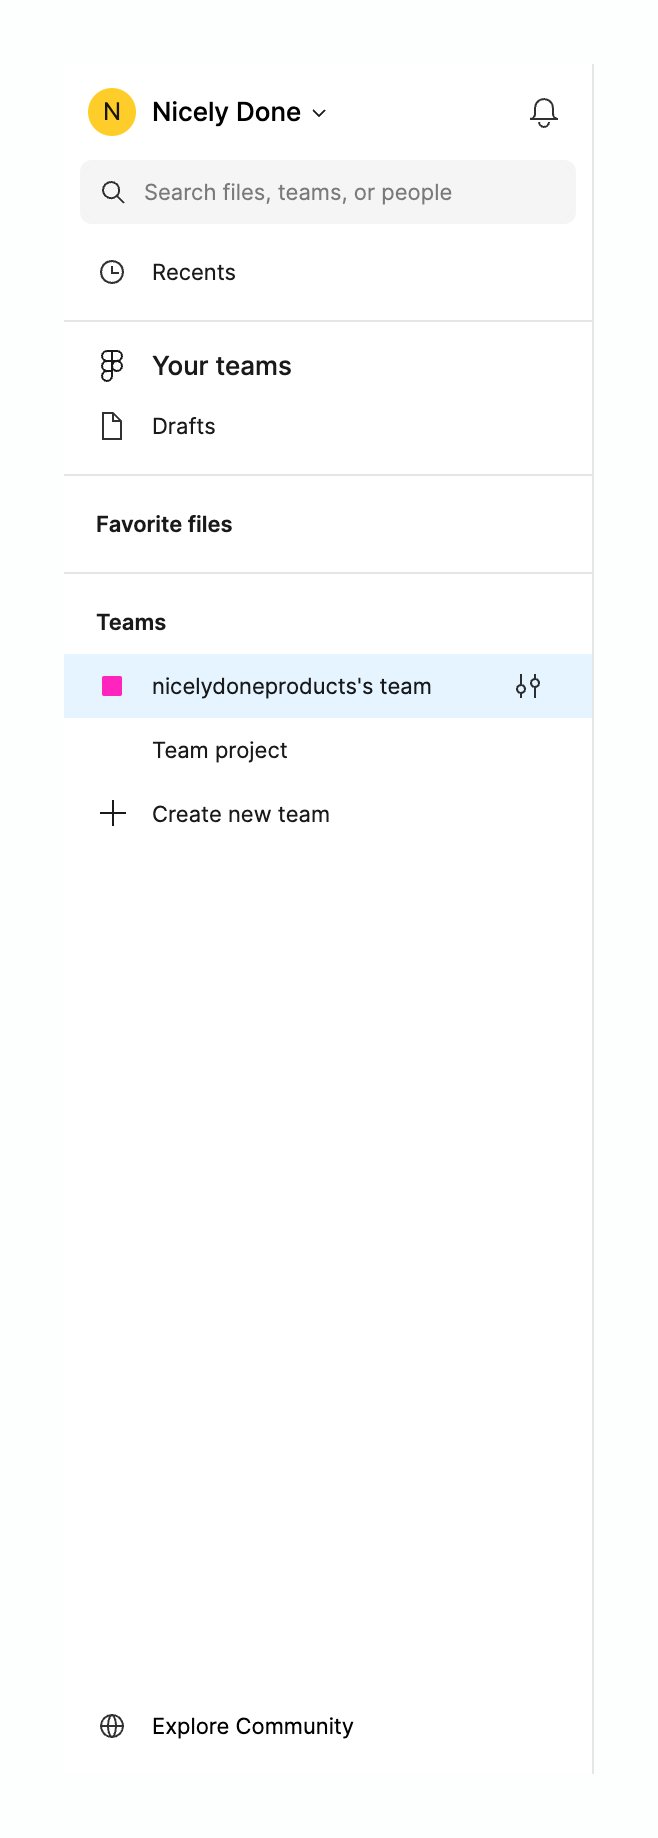
Task: Open the globe icon for Explore Community
Action: pos(112,1725)
